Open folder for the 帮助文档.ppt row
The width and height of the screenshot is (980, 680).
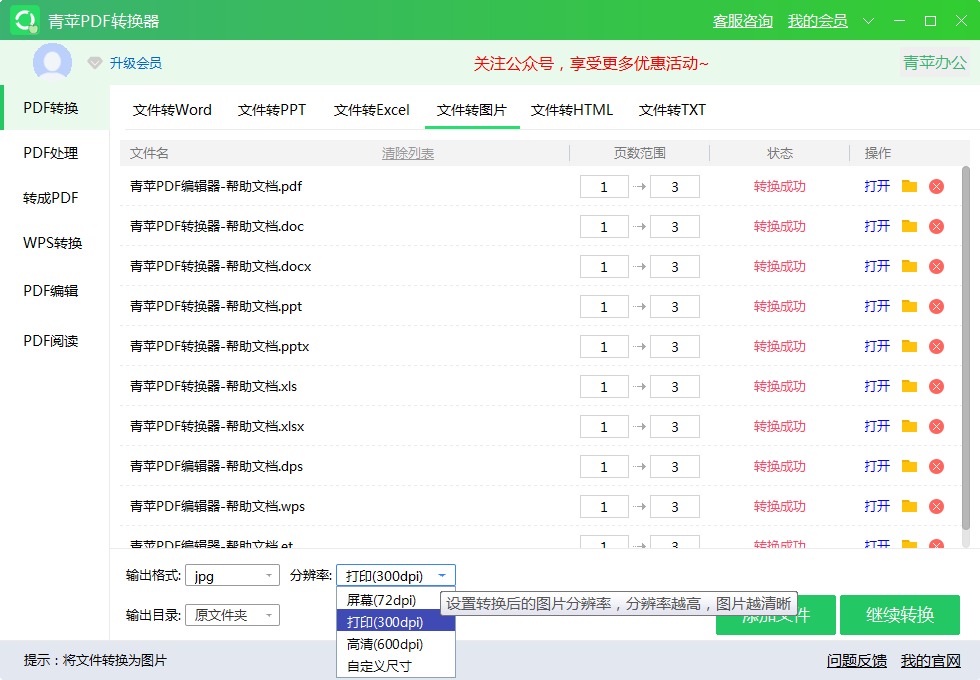click(x=909, y=306)
